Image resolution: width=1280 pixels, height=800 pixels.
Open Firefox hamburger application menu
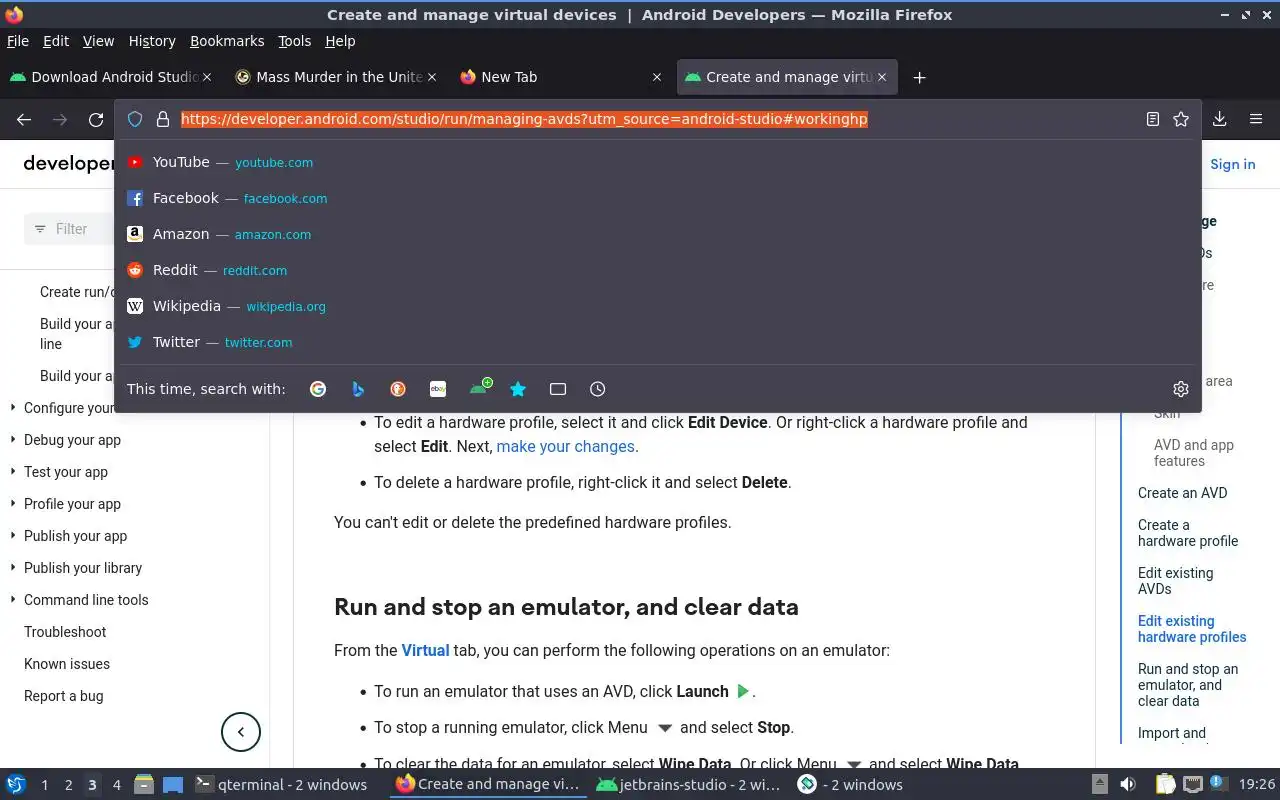tap(1256, 119)
